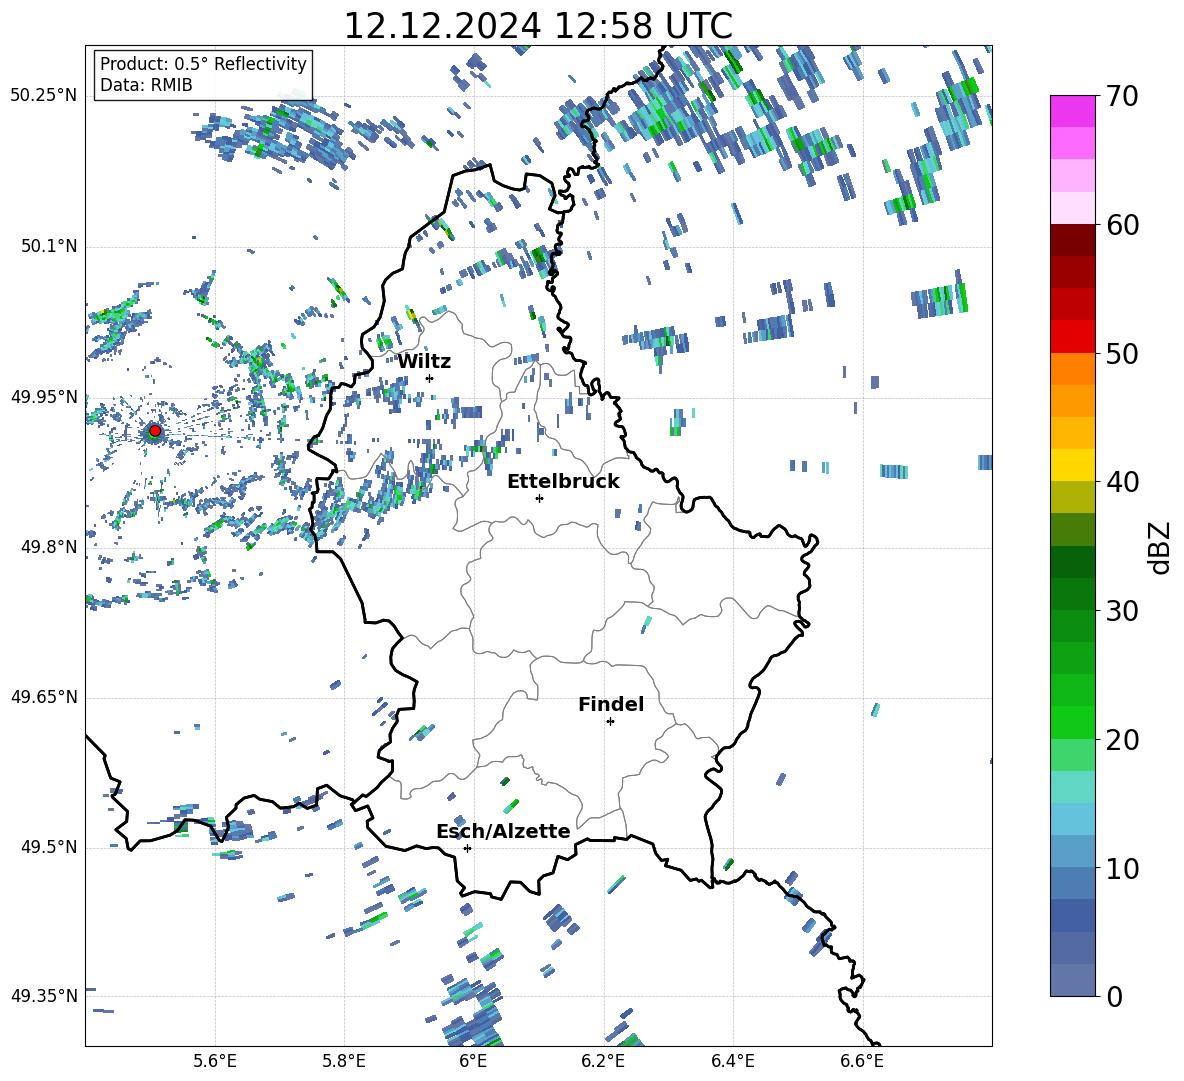Image resolution: width=1184 pixels, height=1081 pixels.
Task: Click the 40 colorbar tick label
Action: tap(1123, 482)
